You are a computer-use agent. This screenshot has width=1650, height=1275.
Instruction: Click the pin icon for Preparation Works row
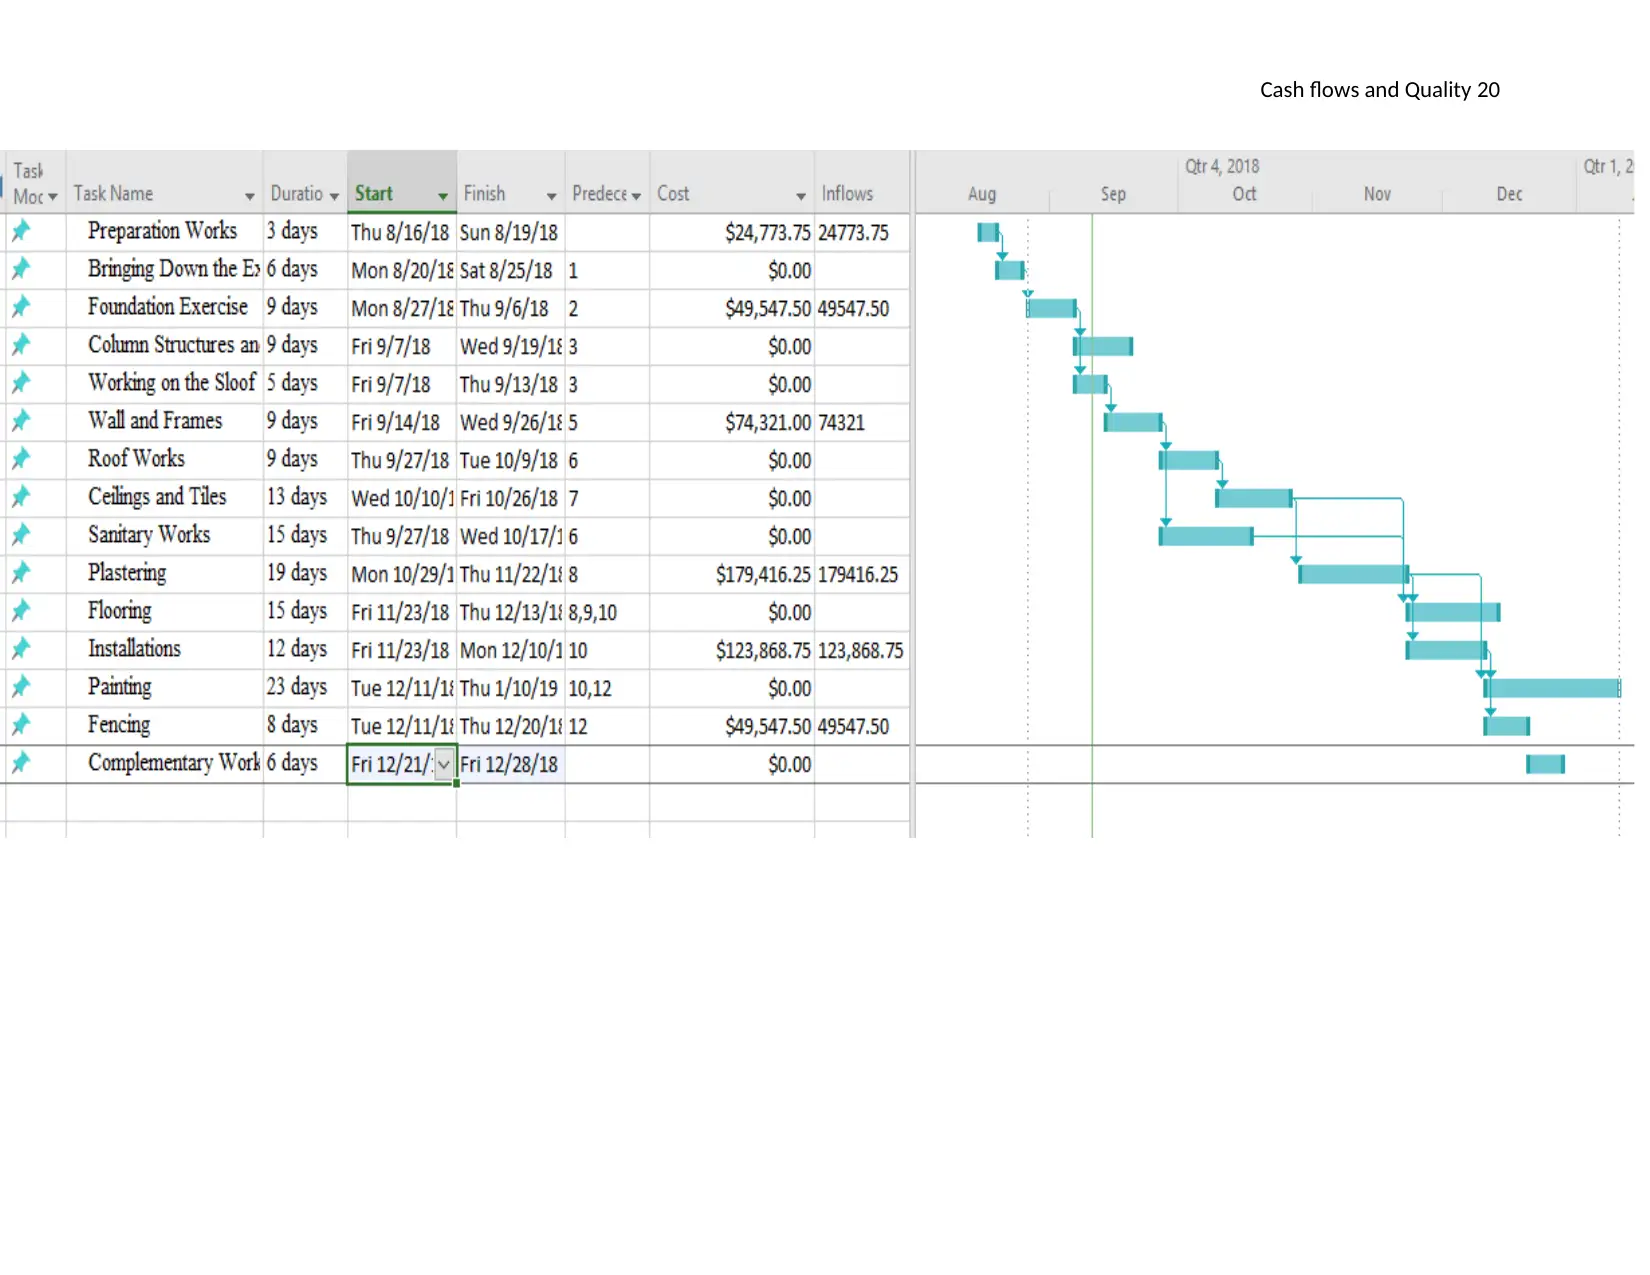pyautogui.click(x=21, y=232)
